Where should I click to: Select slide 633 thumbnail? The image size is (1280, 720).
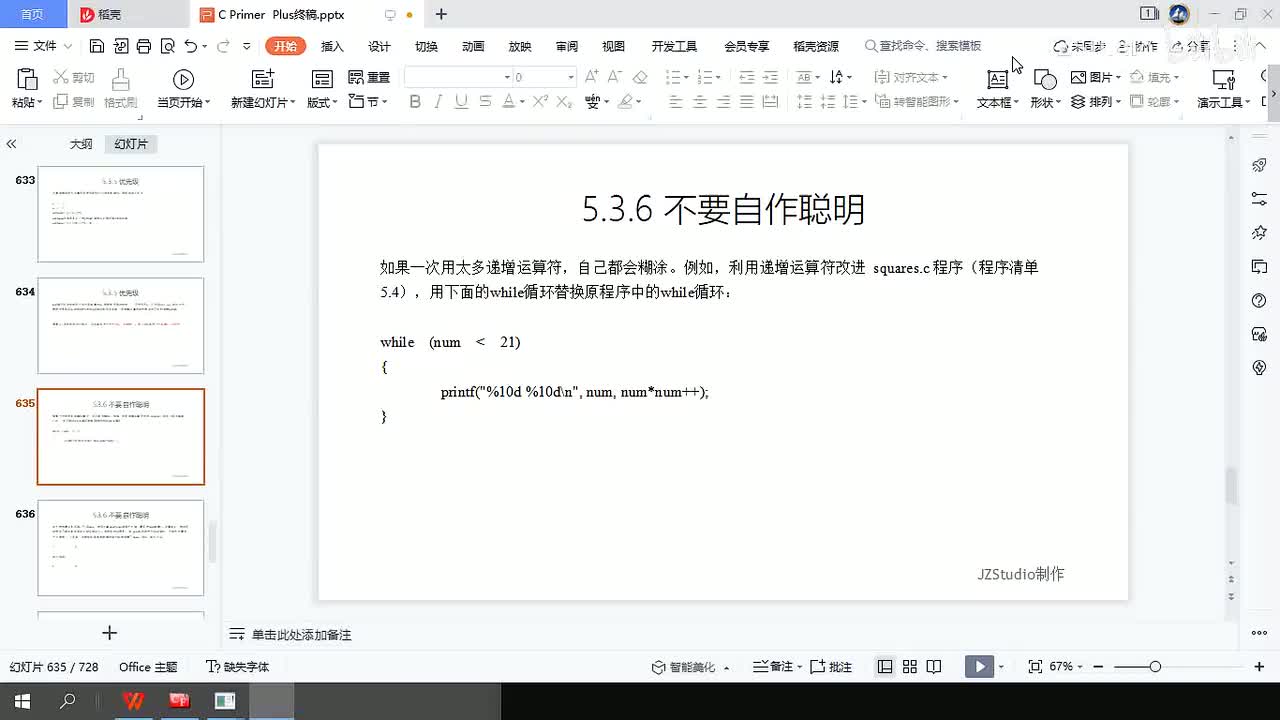click(121, 214)
